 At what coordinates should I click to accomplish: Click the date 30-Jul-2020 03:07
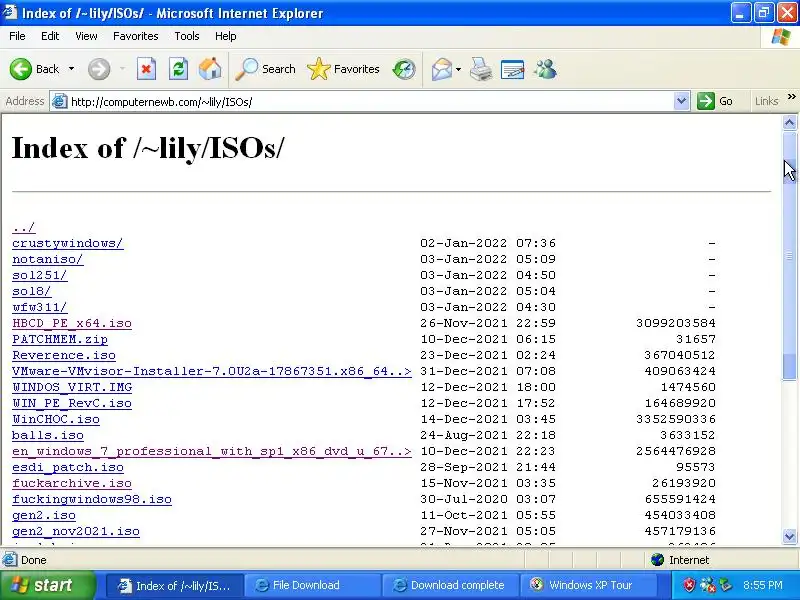[488, 499]
